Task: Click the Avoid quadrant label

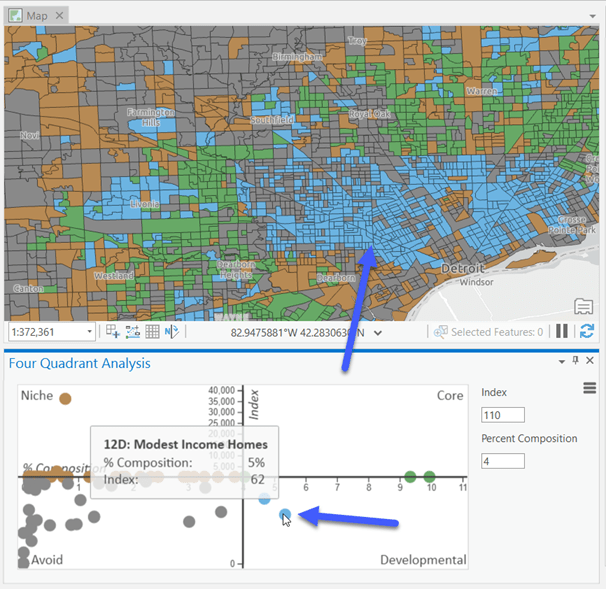Action: (x=47, y=560)
